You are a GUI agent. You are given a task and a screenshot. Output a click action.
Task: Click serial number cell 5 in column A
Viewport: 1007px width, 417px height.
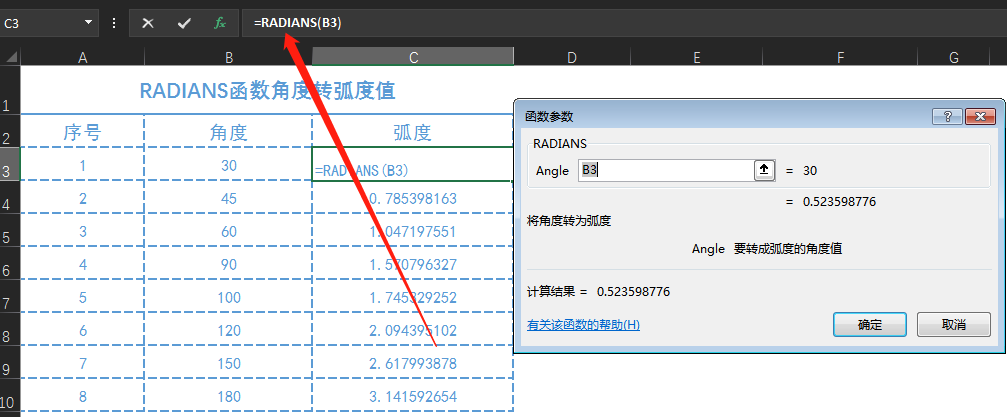pyautogui.click(x=82, y=297)
